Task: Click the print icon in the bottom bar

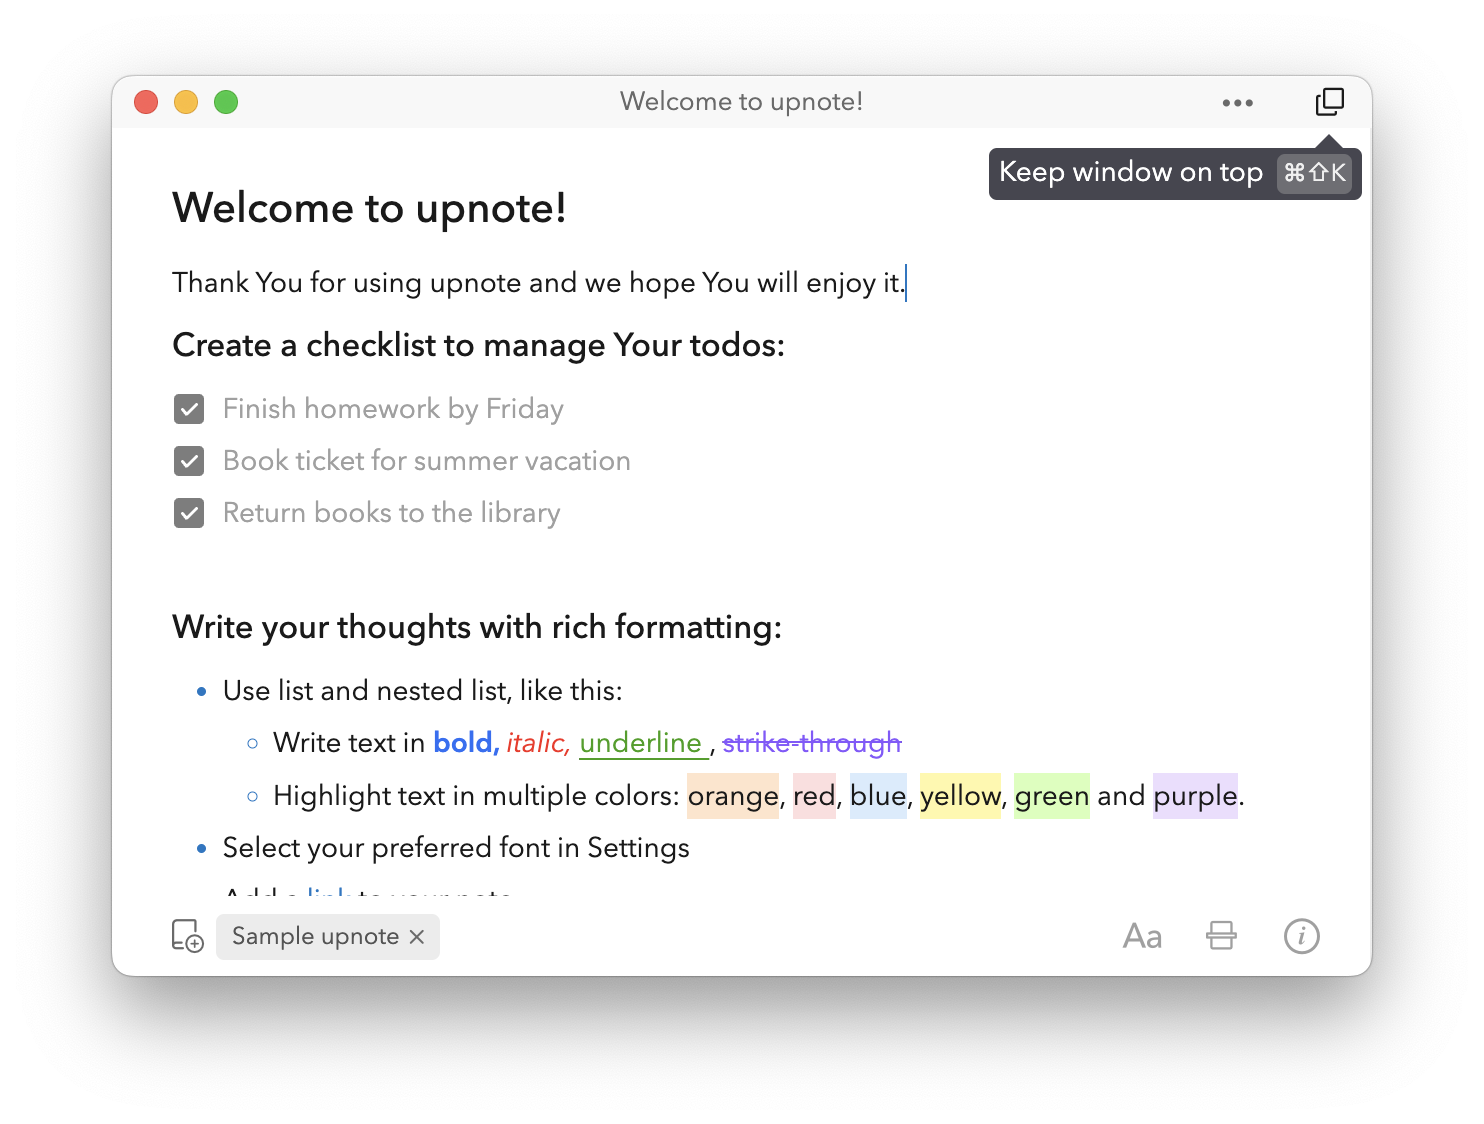Action: click(1221, 936)
